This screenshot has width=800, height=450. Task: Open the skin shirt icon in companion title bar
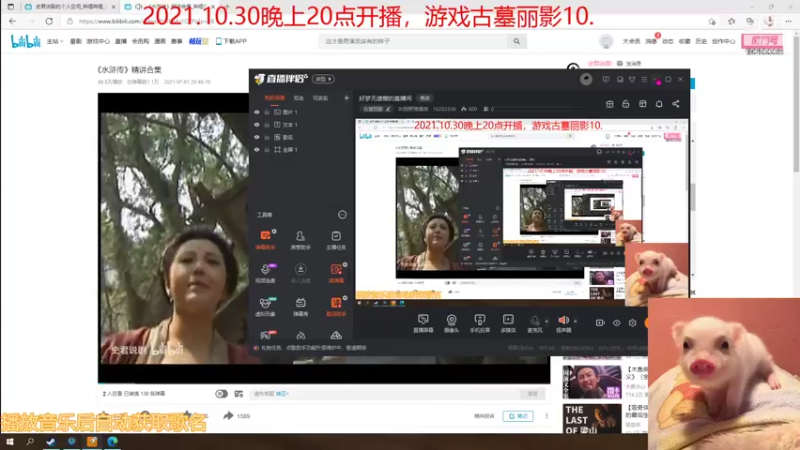[632, 80]
